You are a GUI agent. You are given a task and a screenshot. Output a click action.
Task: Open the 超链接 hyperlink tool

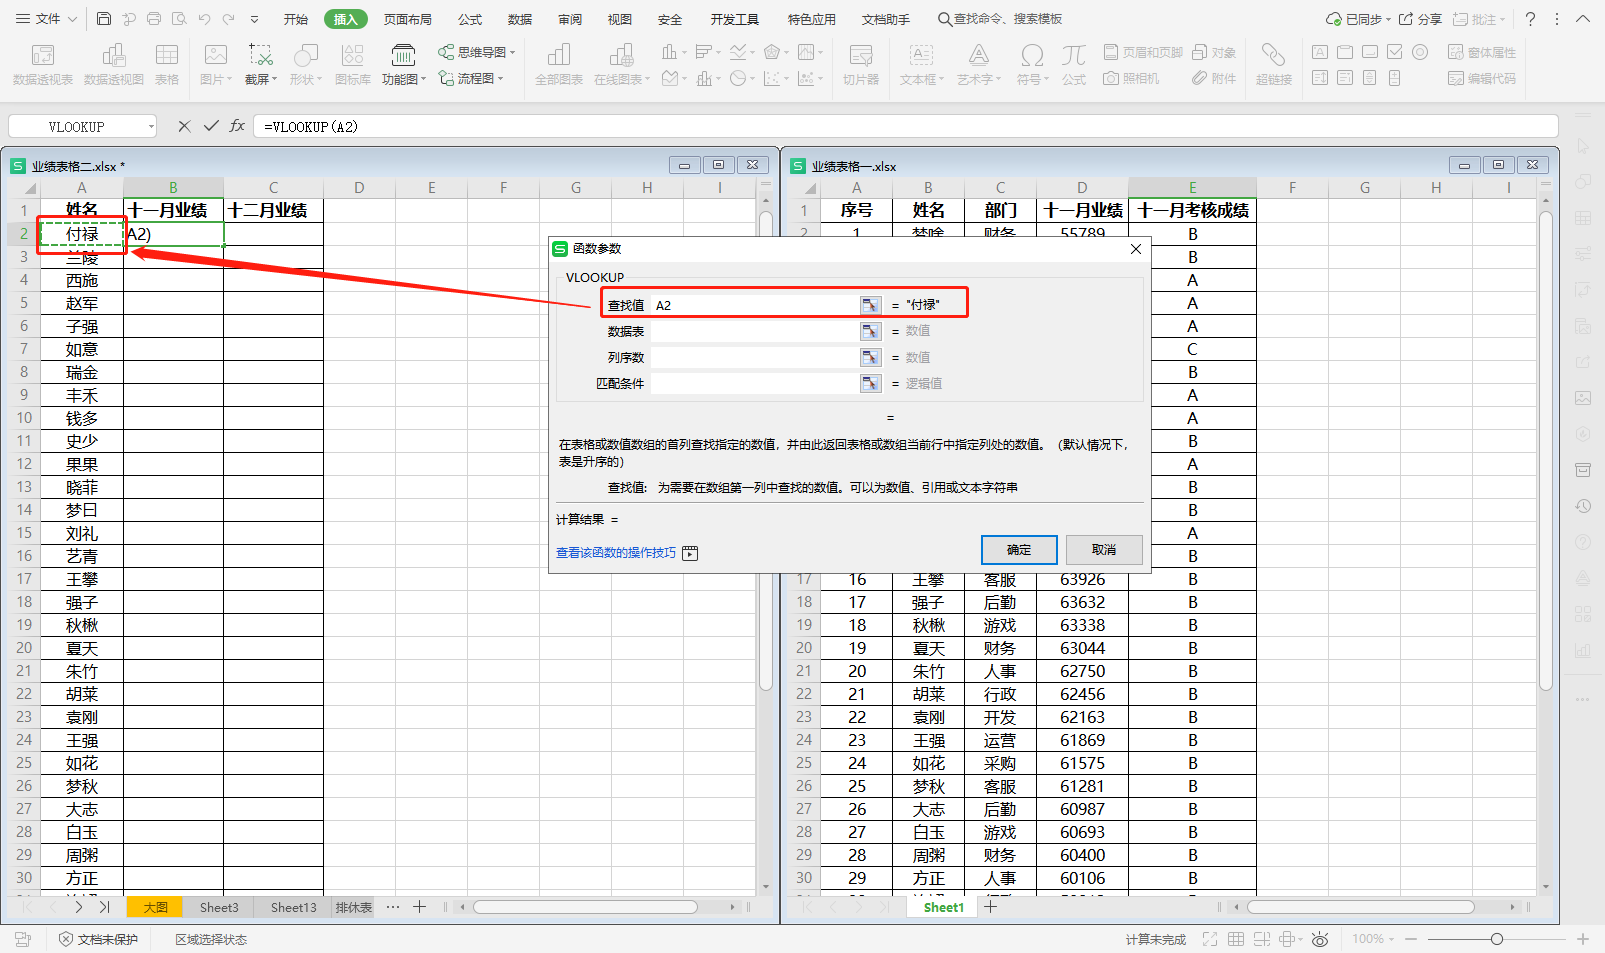pos(1273,62)
